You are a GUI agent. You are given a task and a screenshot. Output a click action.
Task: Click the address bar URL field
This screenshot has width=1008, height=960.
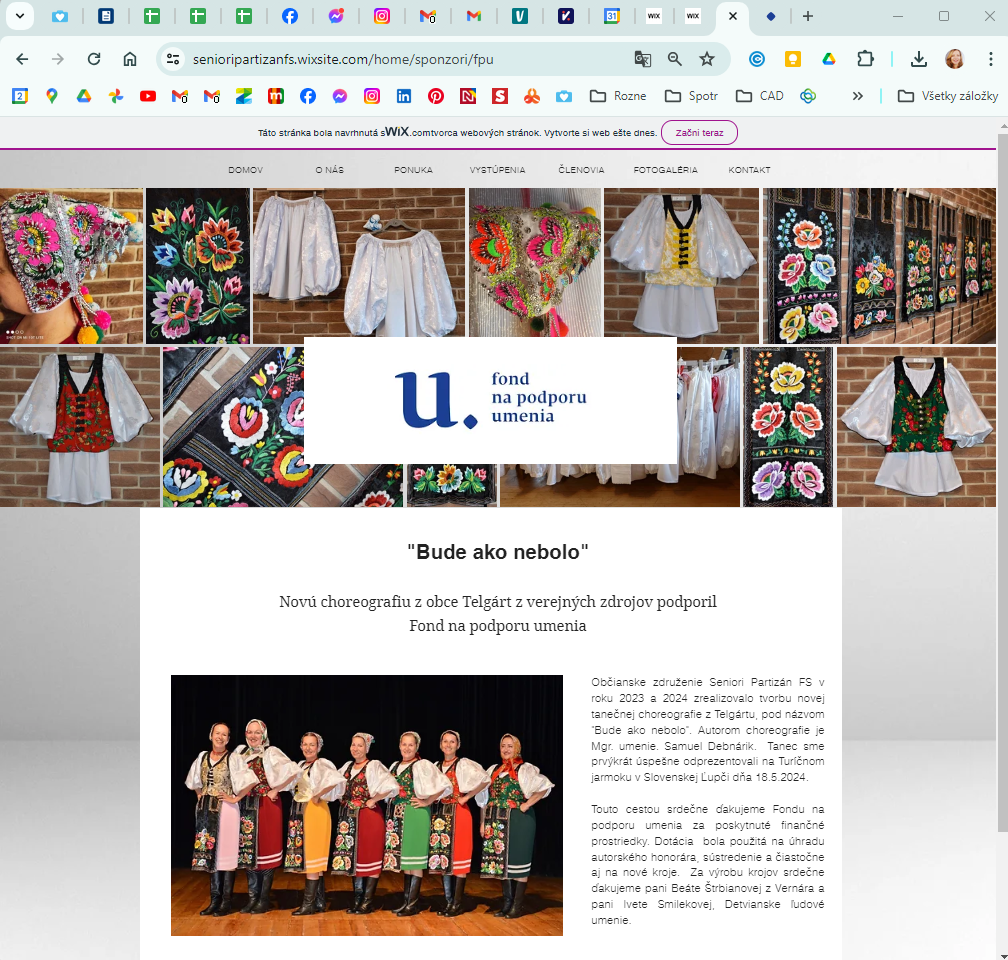pyautogui.click(x=400, y=59)
